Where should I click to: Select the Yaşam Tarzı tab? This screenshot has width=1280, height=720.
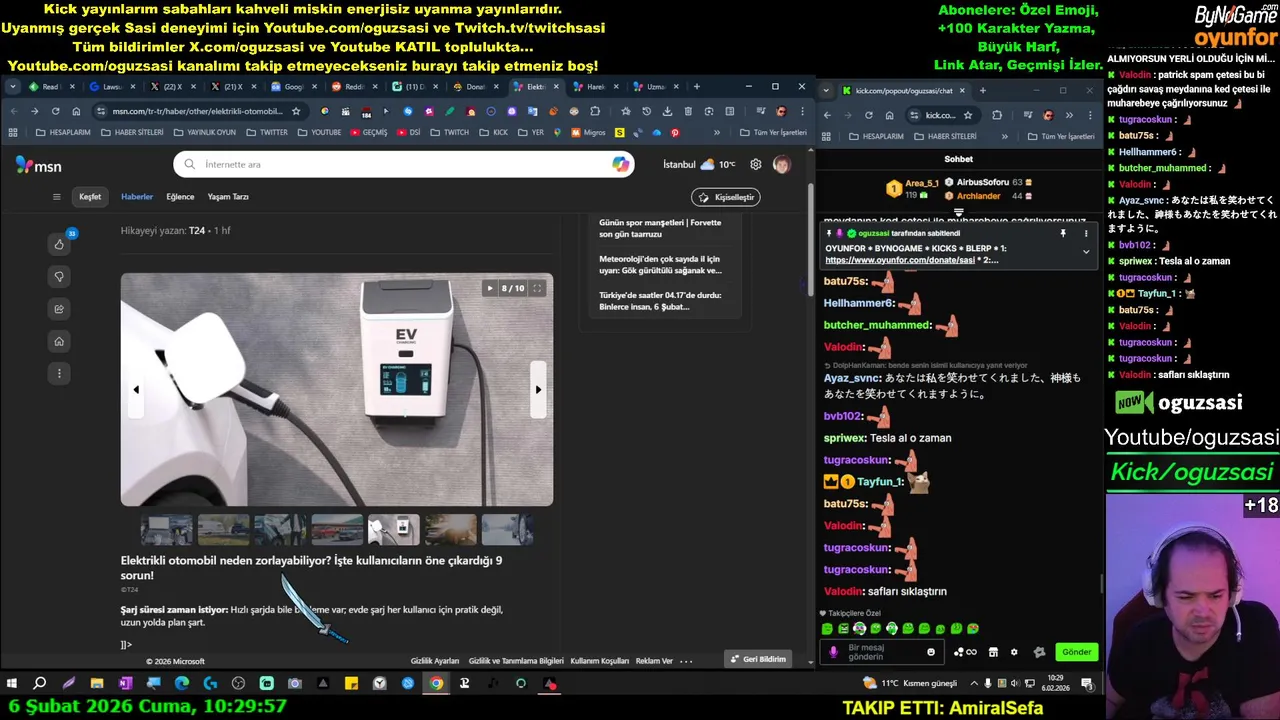tap(228, 197)
